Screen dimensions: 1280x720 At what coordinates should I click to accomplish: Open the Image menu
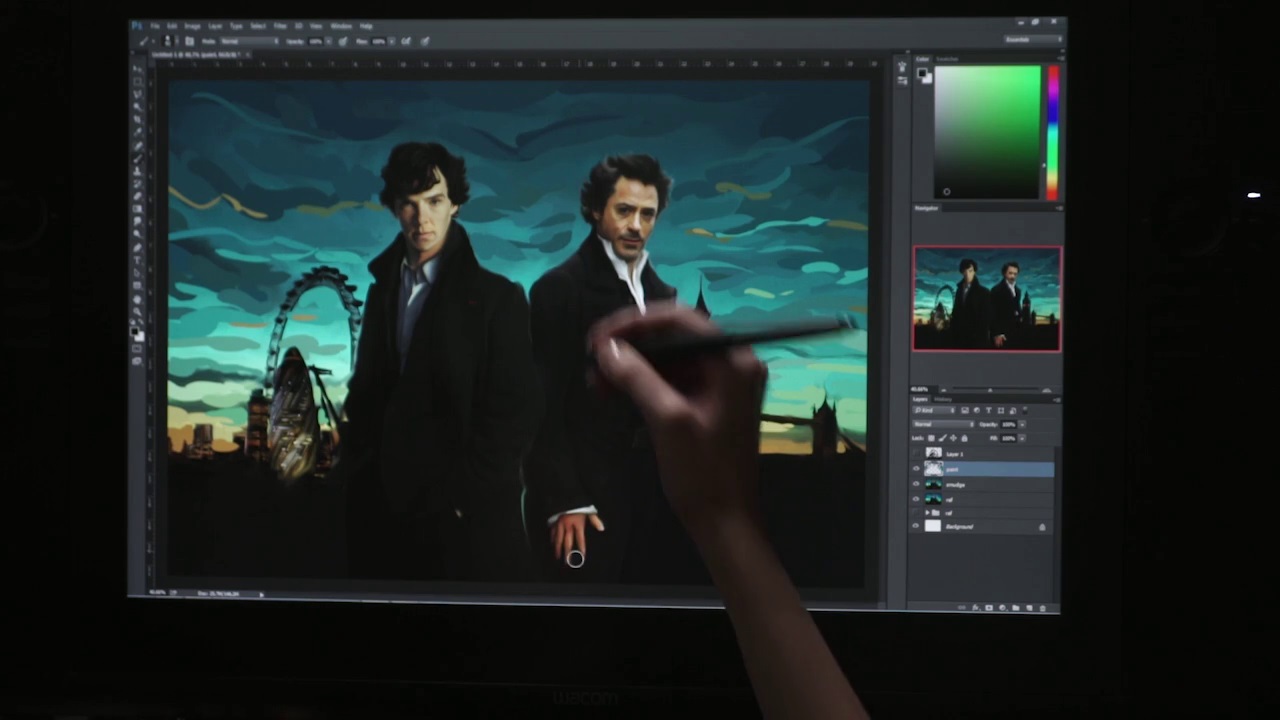[192, 26]
